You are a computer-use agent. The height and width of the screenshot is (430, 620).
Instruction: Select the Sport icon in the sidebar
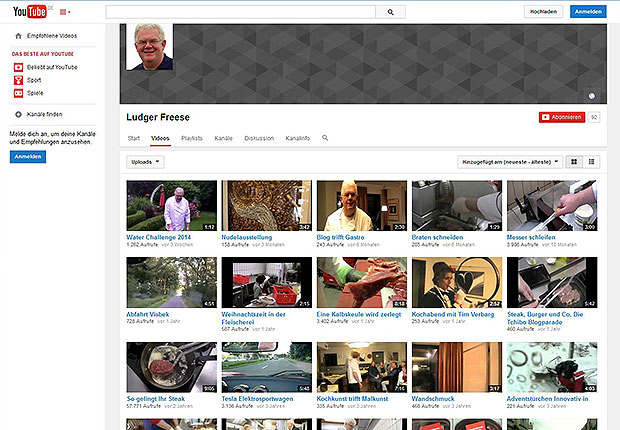(17, 78)
